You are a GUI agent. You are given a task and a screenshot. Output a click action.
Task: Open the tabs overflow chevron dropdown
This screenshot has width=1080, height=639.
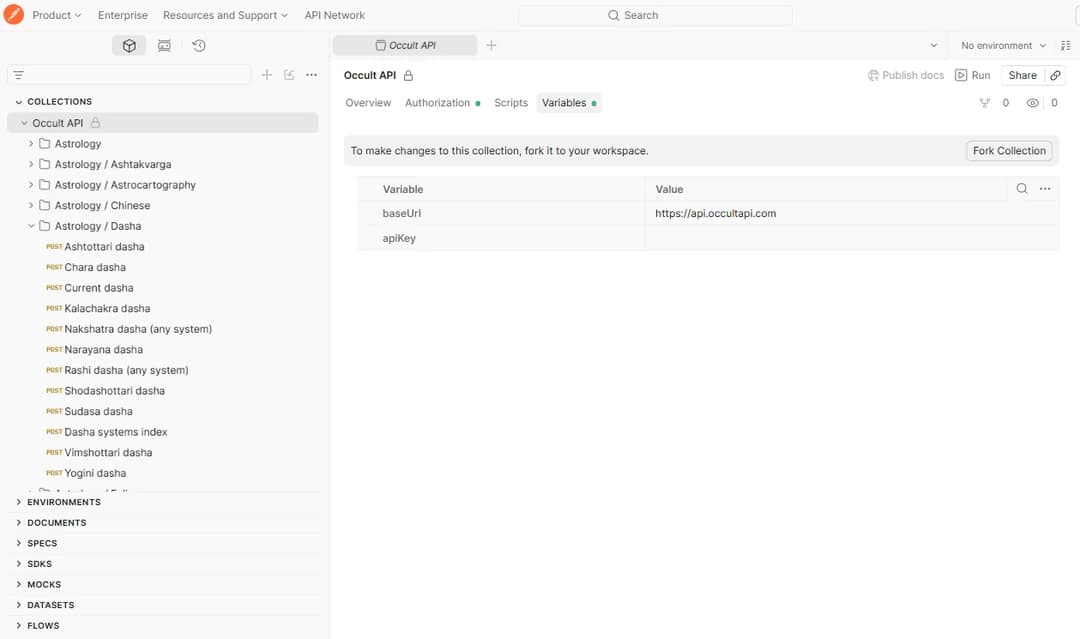coord(934,45)
